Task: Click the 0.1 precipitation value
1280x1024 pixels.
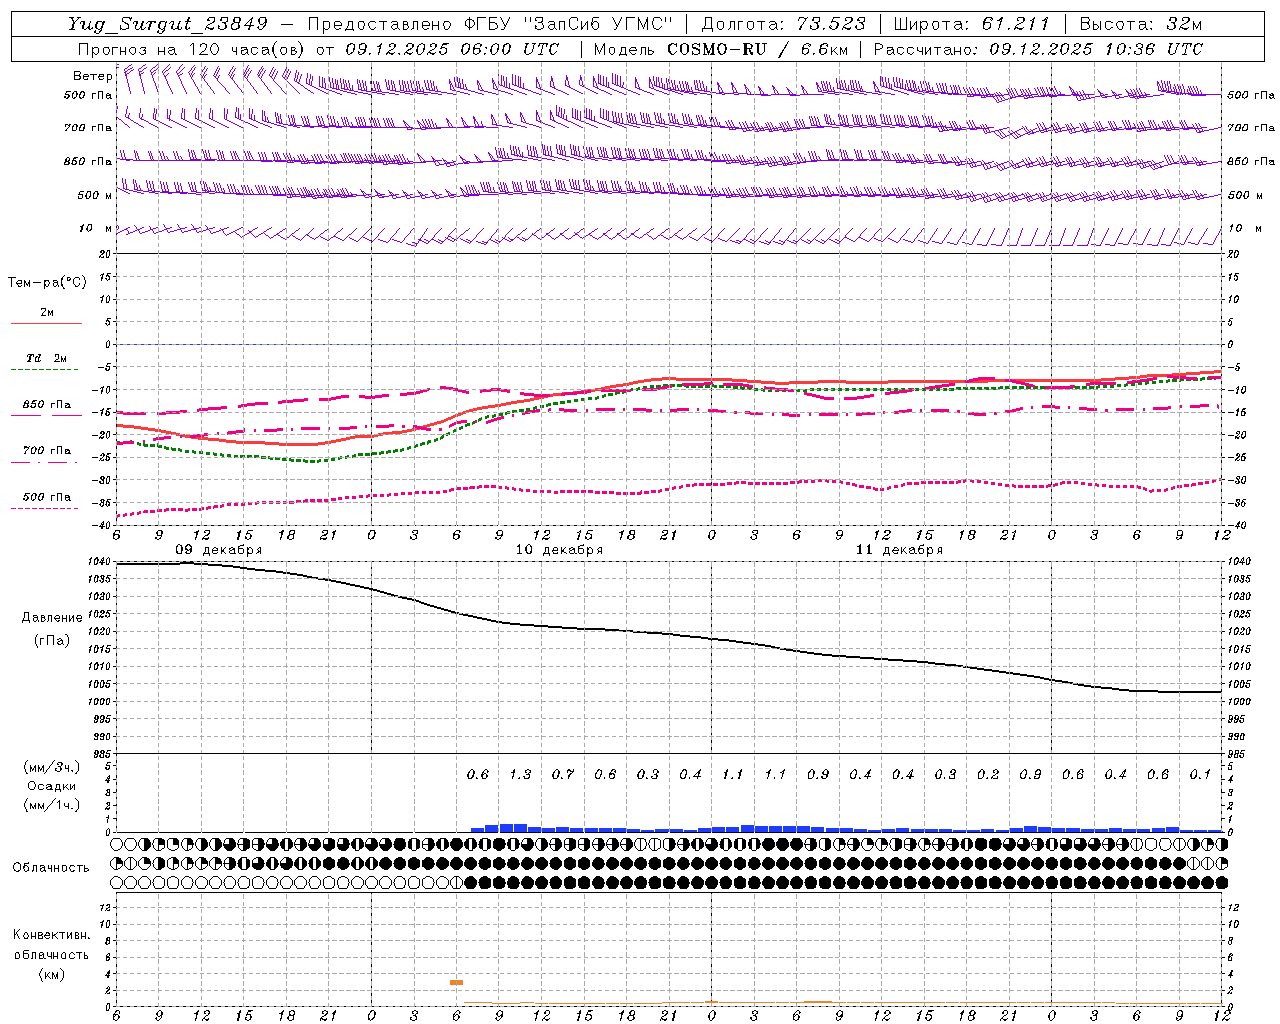Action: pyautogui.click(x=1200, y=775)
